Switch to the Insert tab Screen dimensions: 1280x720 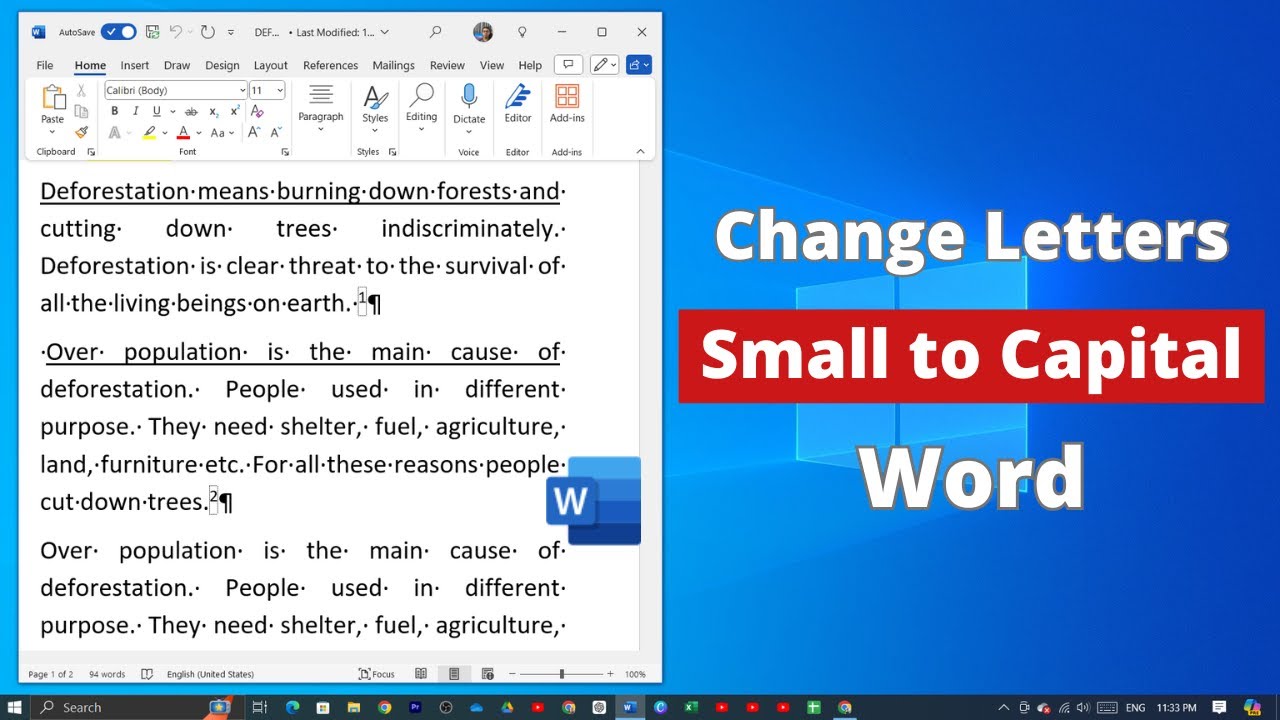point(135,65)
